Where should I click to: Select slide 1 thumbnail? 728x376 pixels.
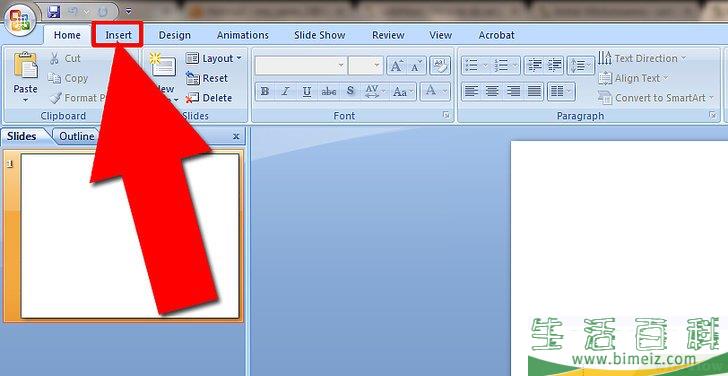pyautogui.click(x=130, y=236)
